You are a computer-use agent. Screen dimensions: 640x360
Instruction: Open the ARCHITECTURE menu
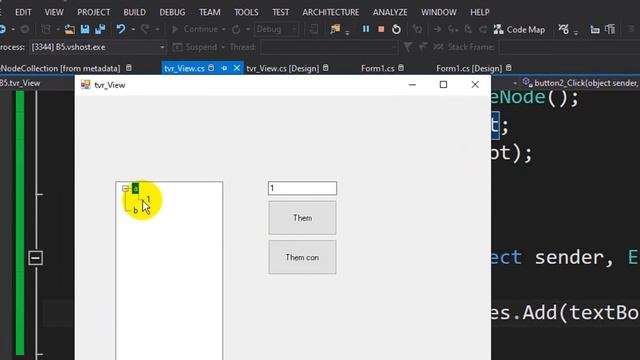pos(331,12)
